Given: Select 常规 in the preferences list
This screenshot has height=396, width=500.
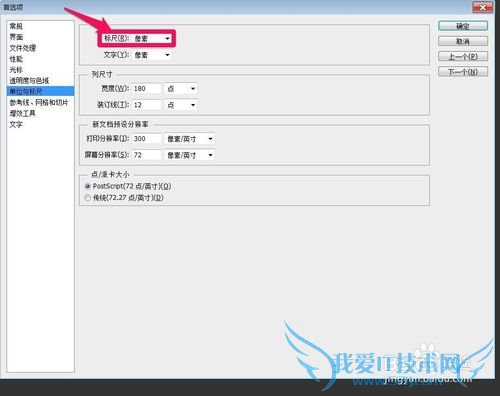Looking at the screenshot, I should pyautogui.click(x=40, y=26).
